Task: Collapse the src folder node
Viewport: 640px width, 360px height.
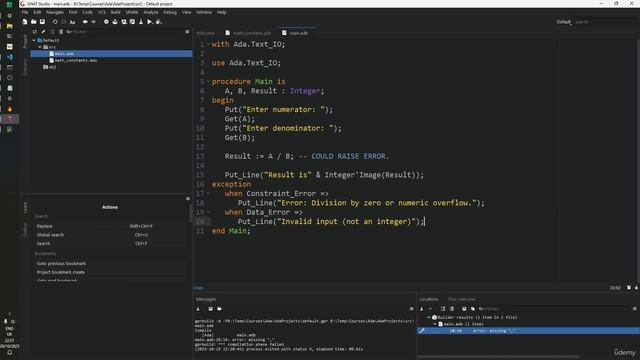Action: click(x=40, y=47)
